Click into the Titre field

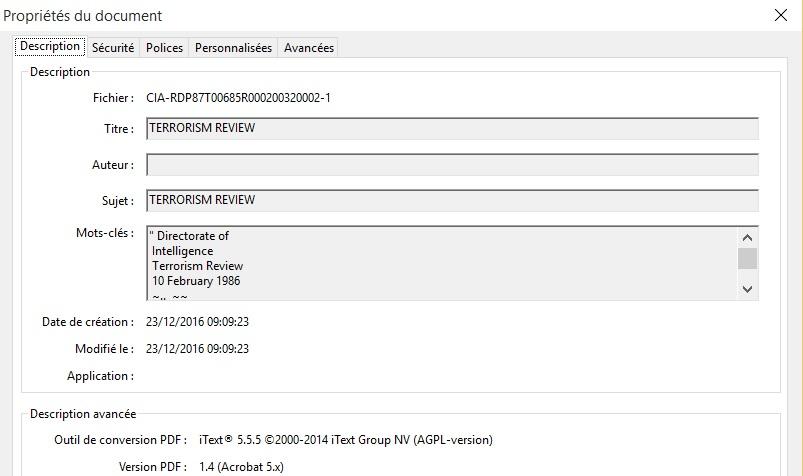pyautogui.click(x=452, y=129)
